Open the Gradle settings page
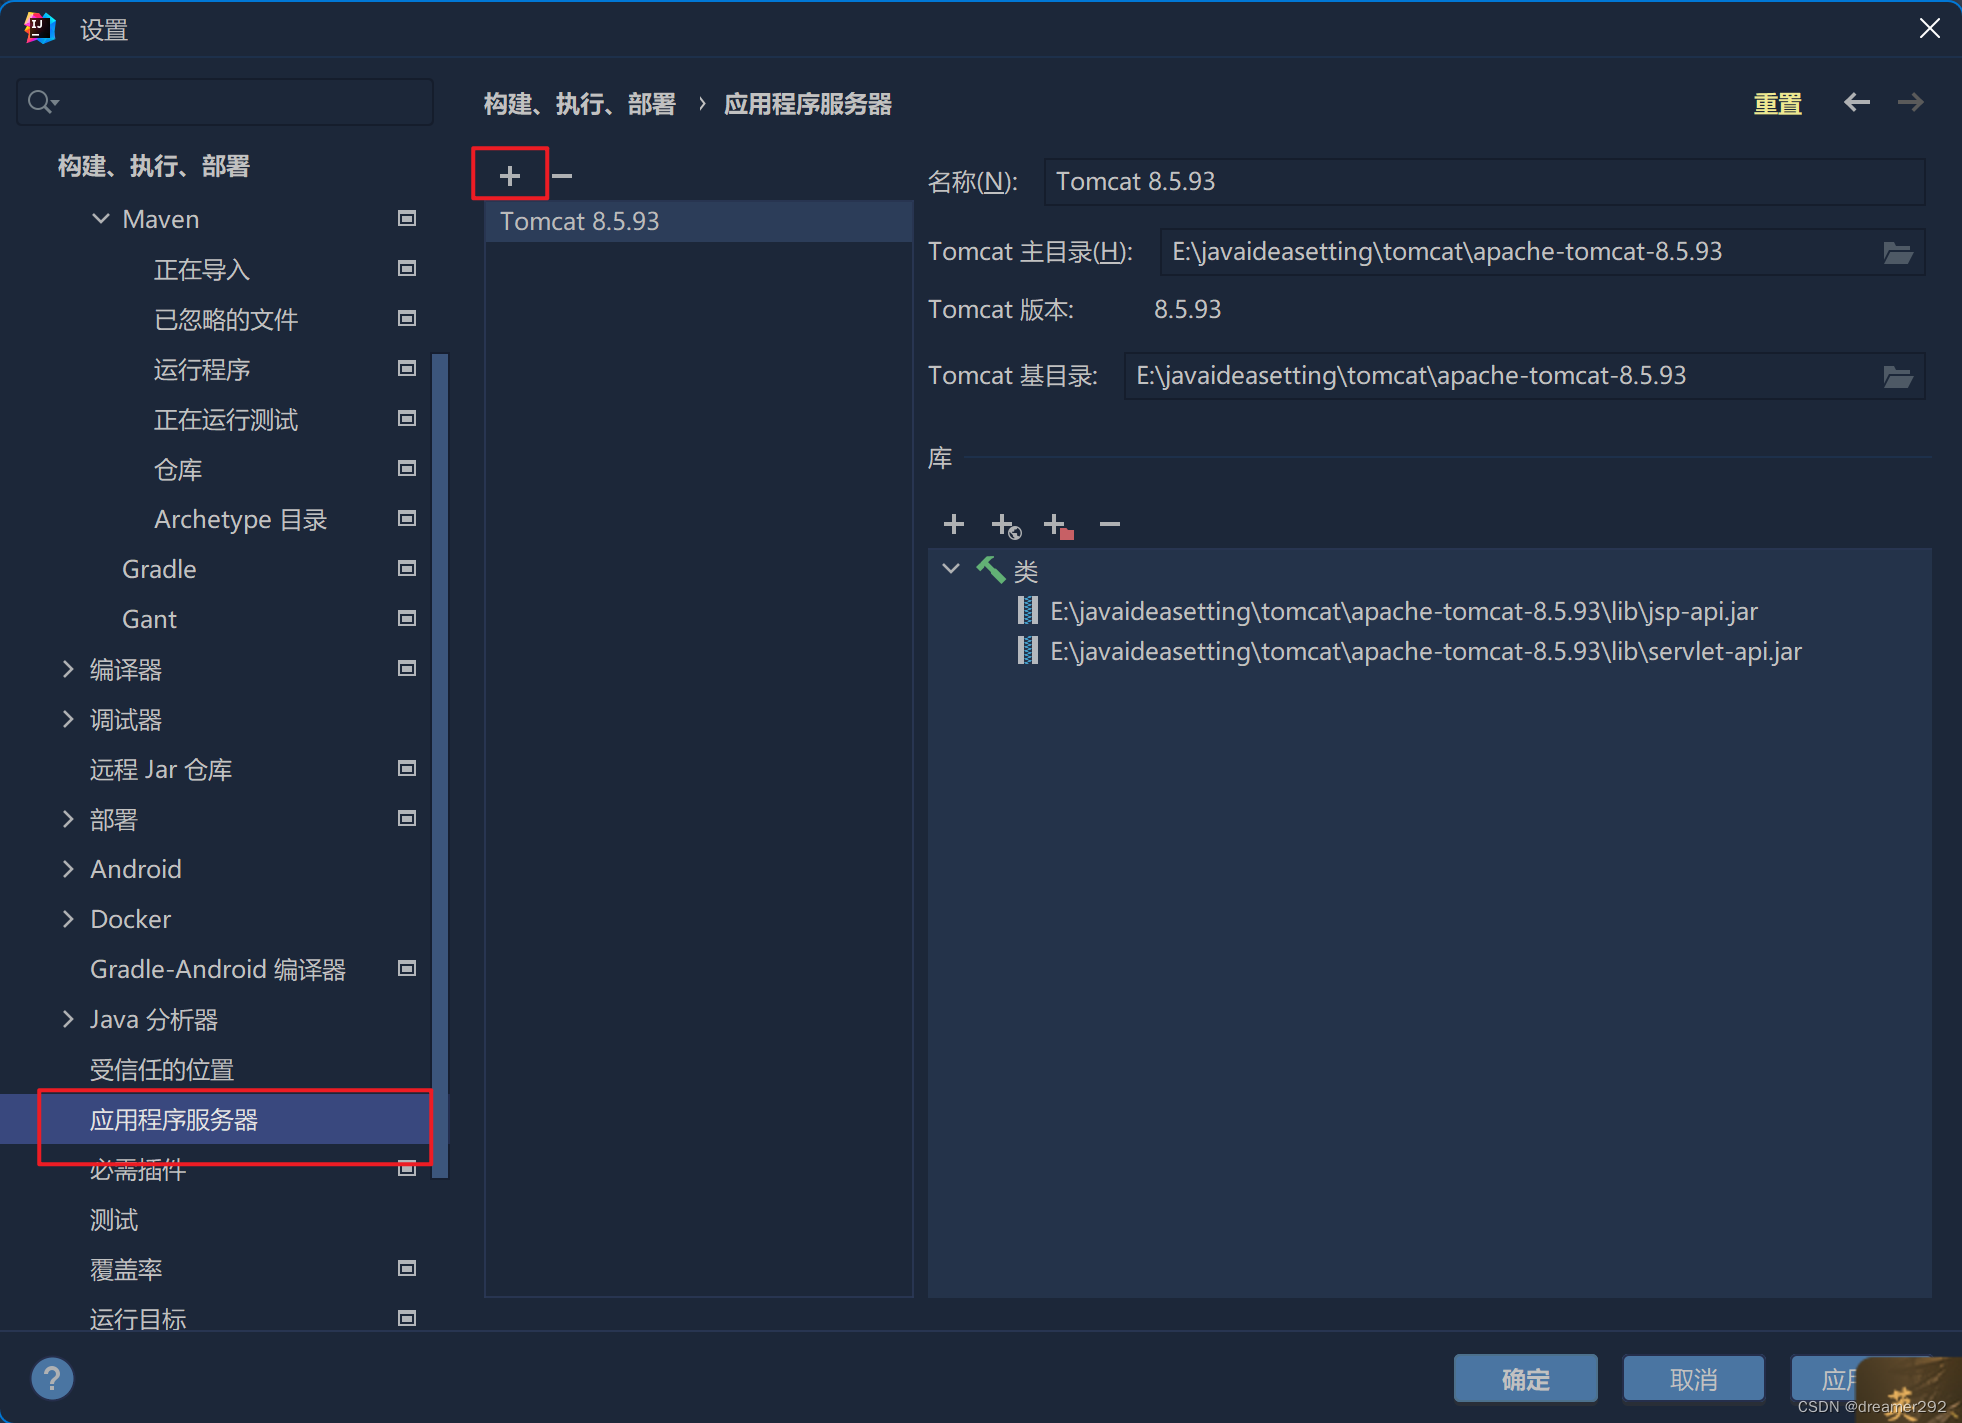Image resolution: width=1962 pixels, height=1423 pixels. (x=159, y=569)
